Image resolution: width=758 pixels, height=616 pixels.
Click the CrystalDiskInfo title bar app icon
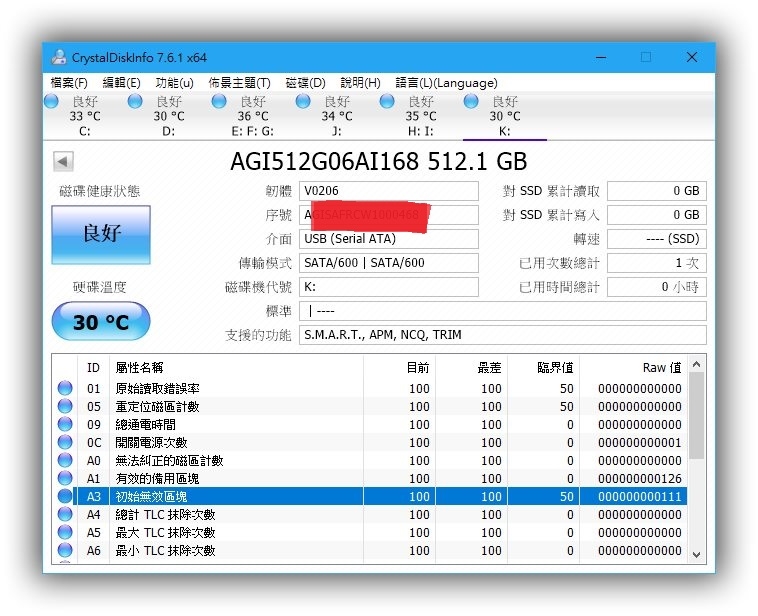pos(59,57)
